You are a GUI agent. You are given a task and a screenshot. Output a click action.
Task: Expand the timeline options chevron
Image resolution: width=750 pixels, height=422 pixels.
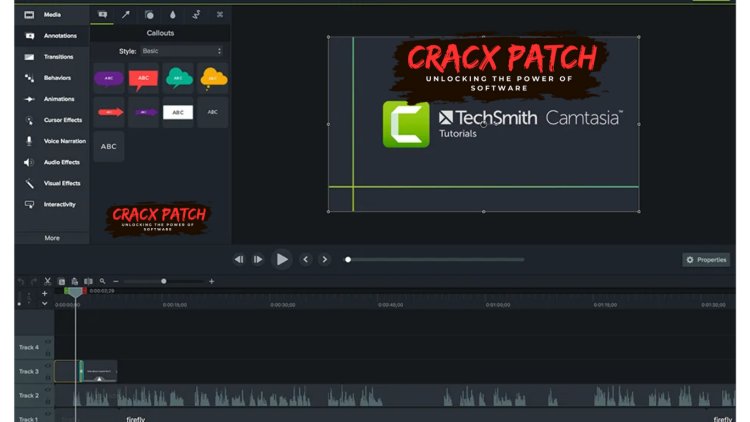(x=44, y=303)
